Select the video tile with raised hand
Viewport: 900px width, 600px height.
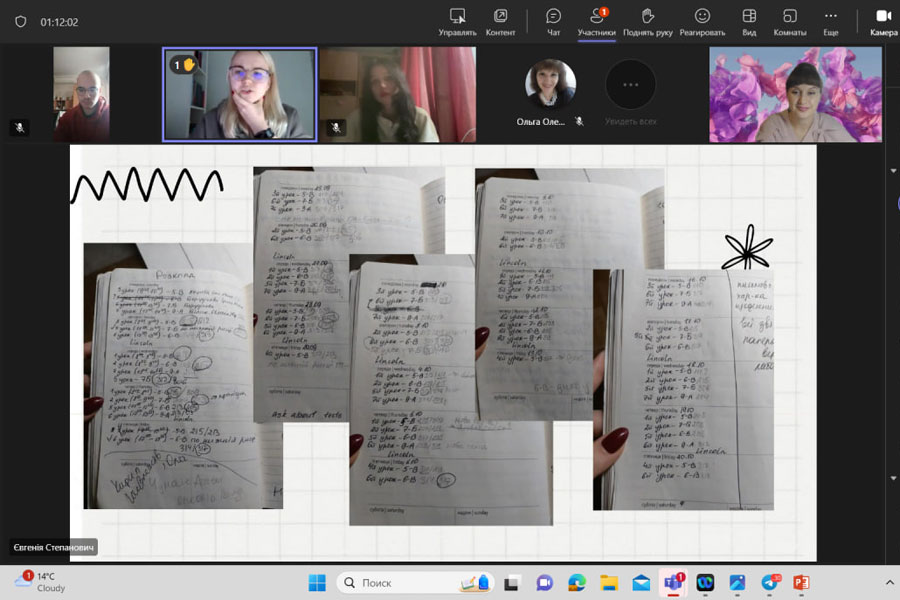pos(240,94)
